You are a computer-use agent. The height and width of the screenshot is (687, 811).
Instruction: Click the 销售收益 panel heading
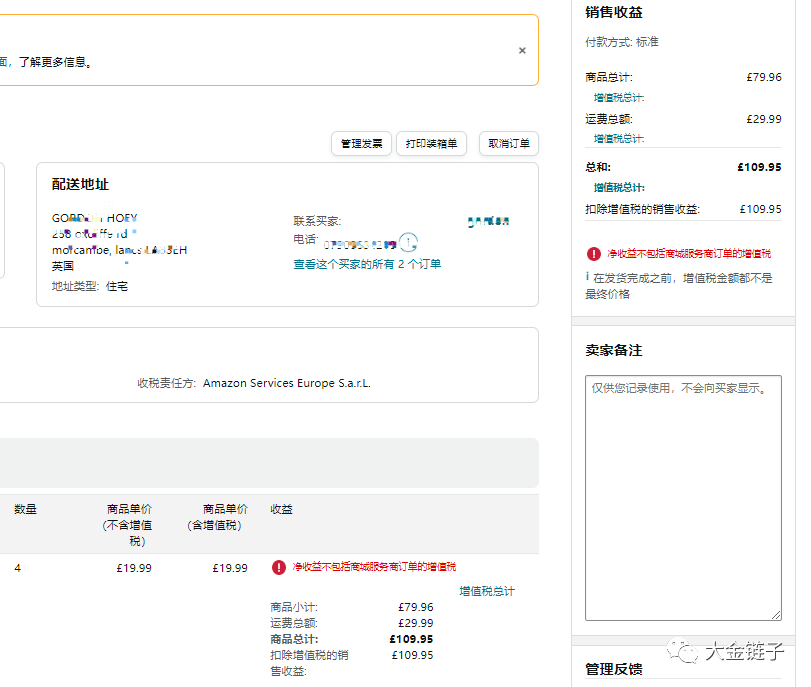pyautogui.click(x=614, y=13)
